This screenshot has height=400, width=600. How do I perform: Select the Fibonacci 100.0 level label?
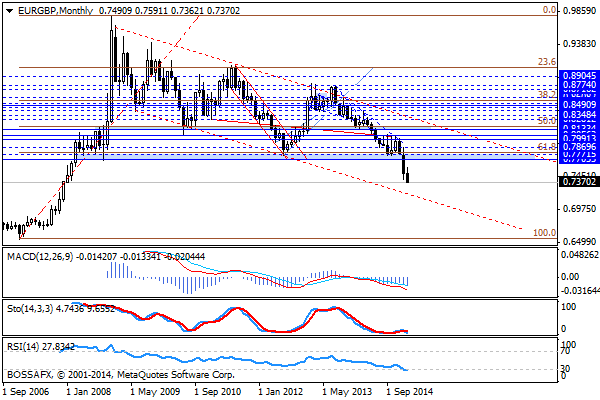pyautogui.click(x=543, y=232)
